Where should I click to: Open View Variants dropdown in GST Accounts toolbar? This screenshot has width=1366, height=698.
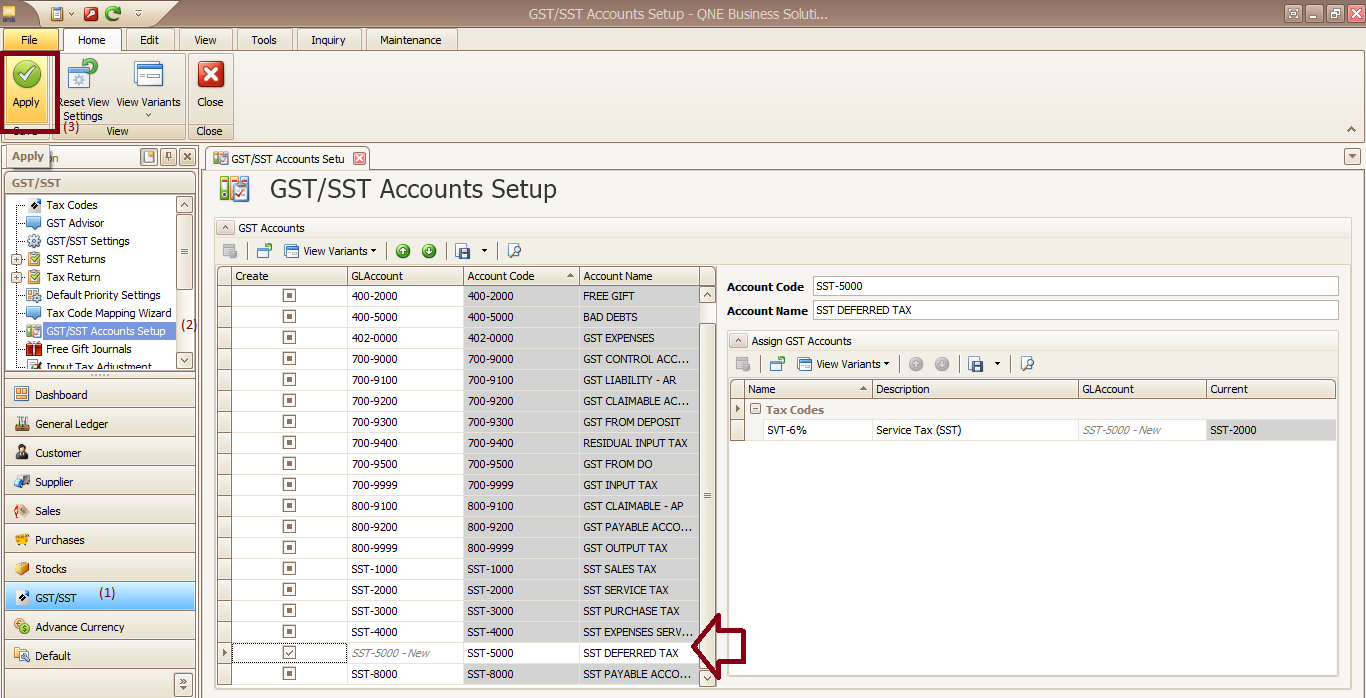click(x=331, y=251)
